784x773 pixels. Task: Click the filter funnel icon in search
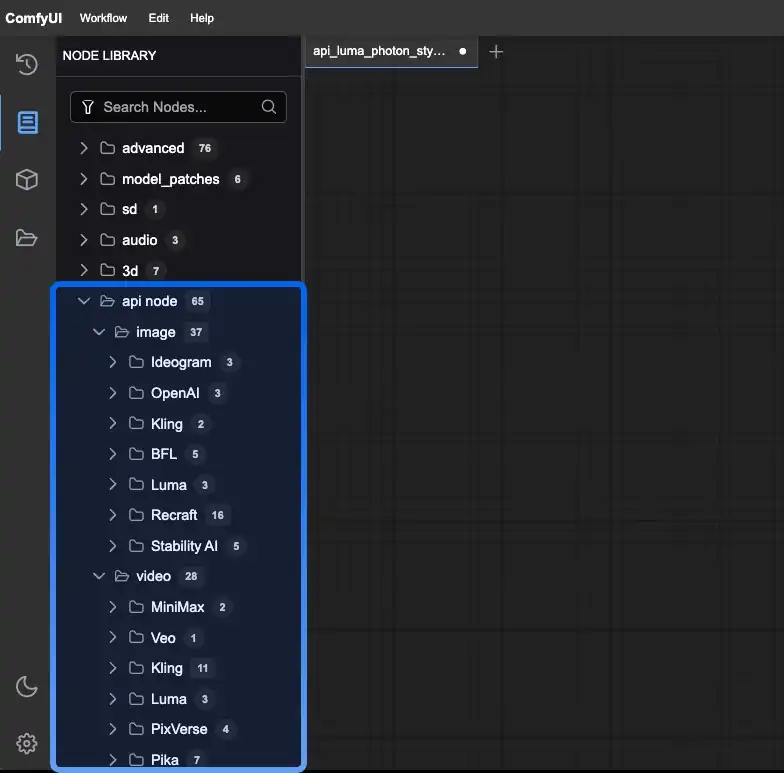coord(88,107)
